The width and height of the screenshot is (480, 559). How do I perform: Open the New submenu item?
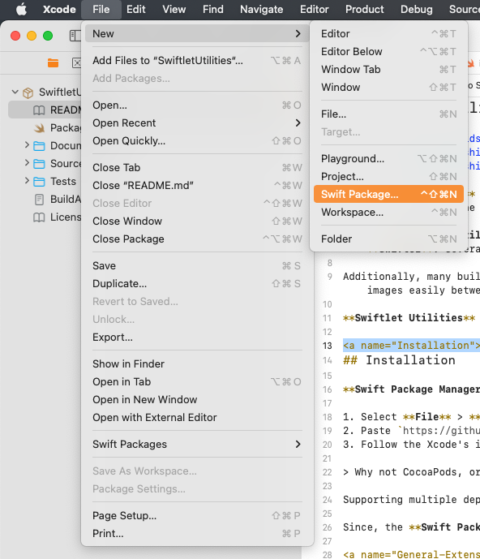pos(197,34)
